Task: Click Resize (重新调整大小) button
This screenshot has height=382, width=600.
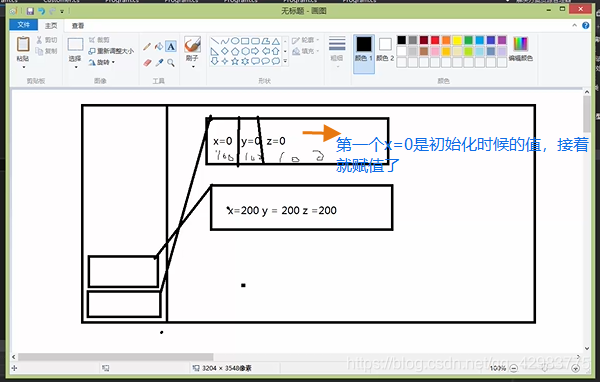Action: pyautogui.click(x=111, y=51)
